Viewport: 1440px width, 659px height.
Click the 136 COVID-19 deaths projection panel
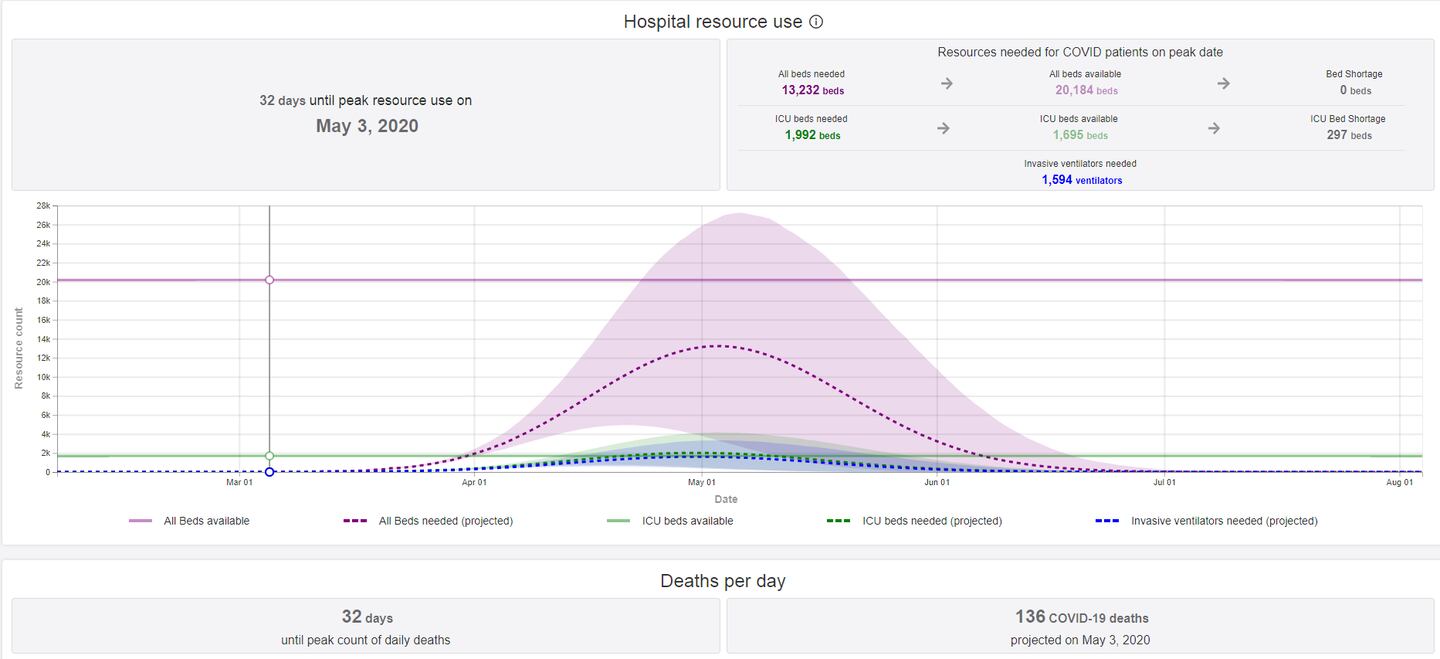pos(1080,627)
